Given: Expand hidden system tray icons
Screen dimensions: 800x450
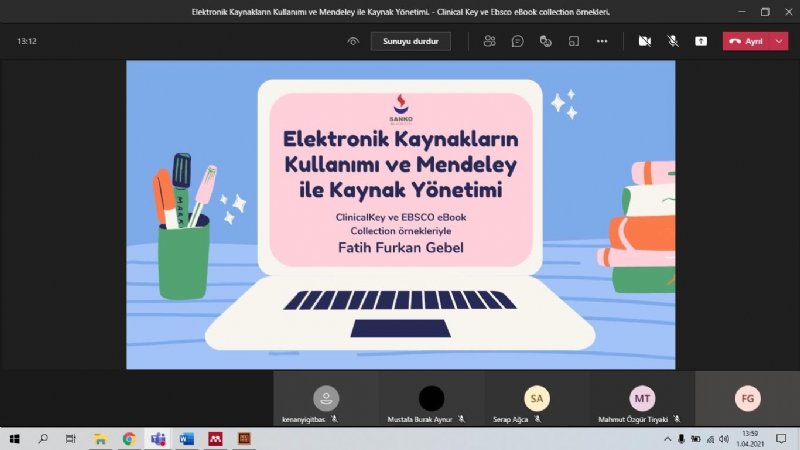Looking at the screenshot, I should 667,439.
